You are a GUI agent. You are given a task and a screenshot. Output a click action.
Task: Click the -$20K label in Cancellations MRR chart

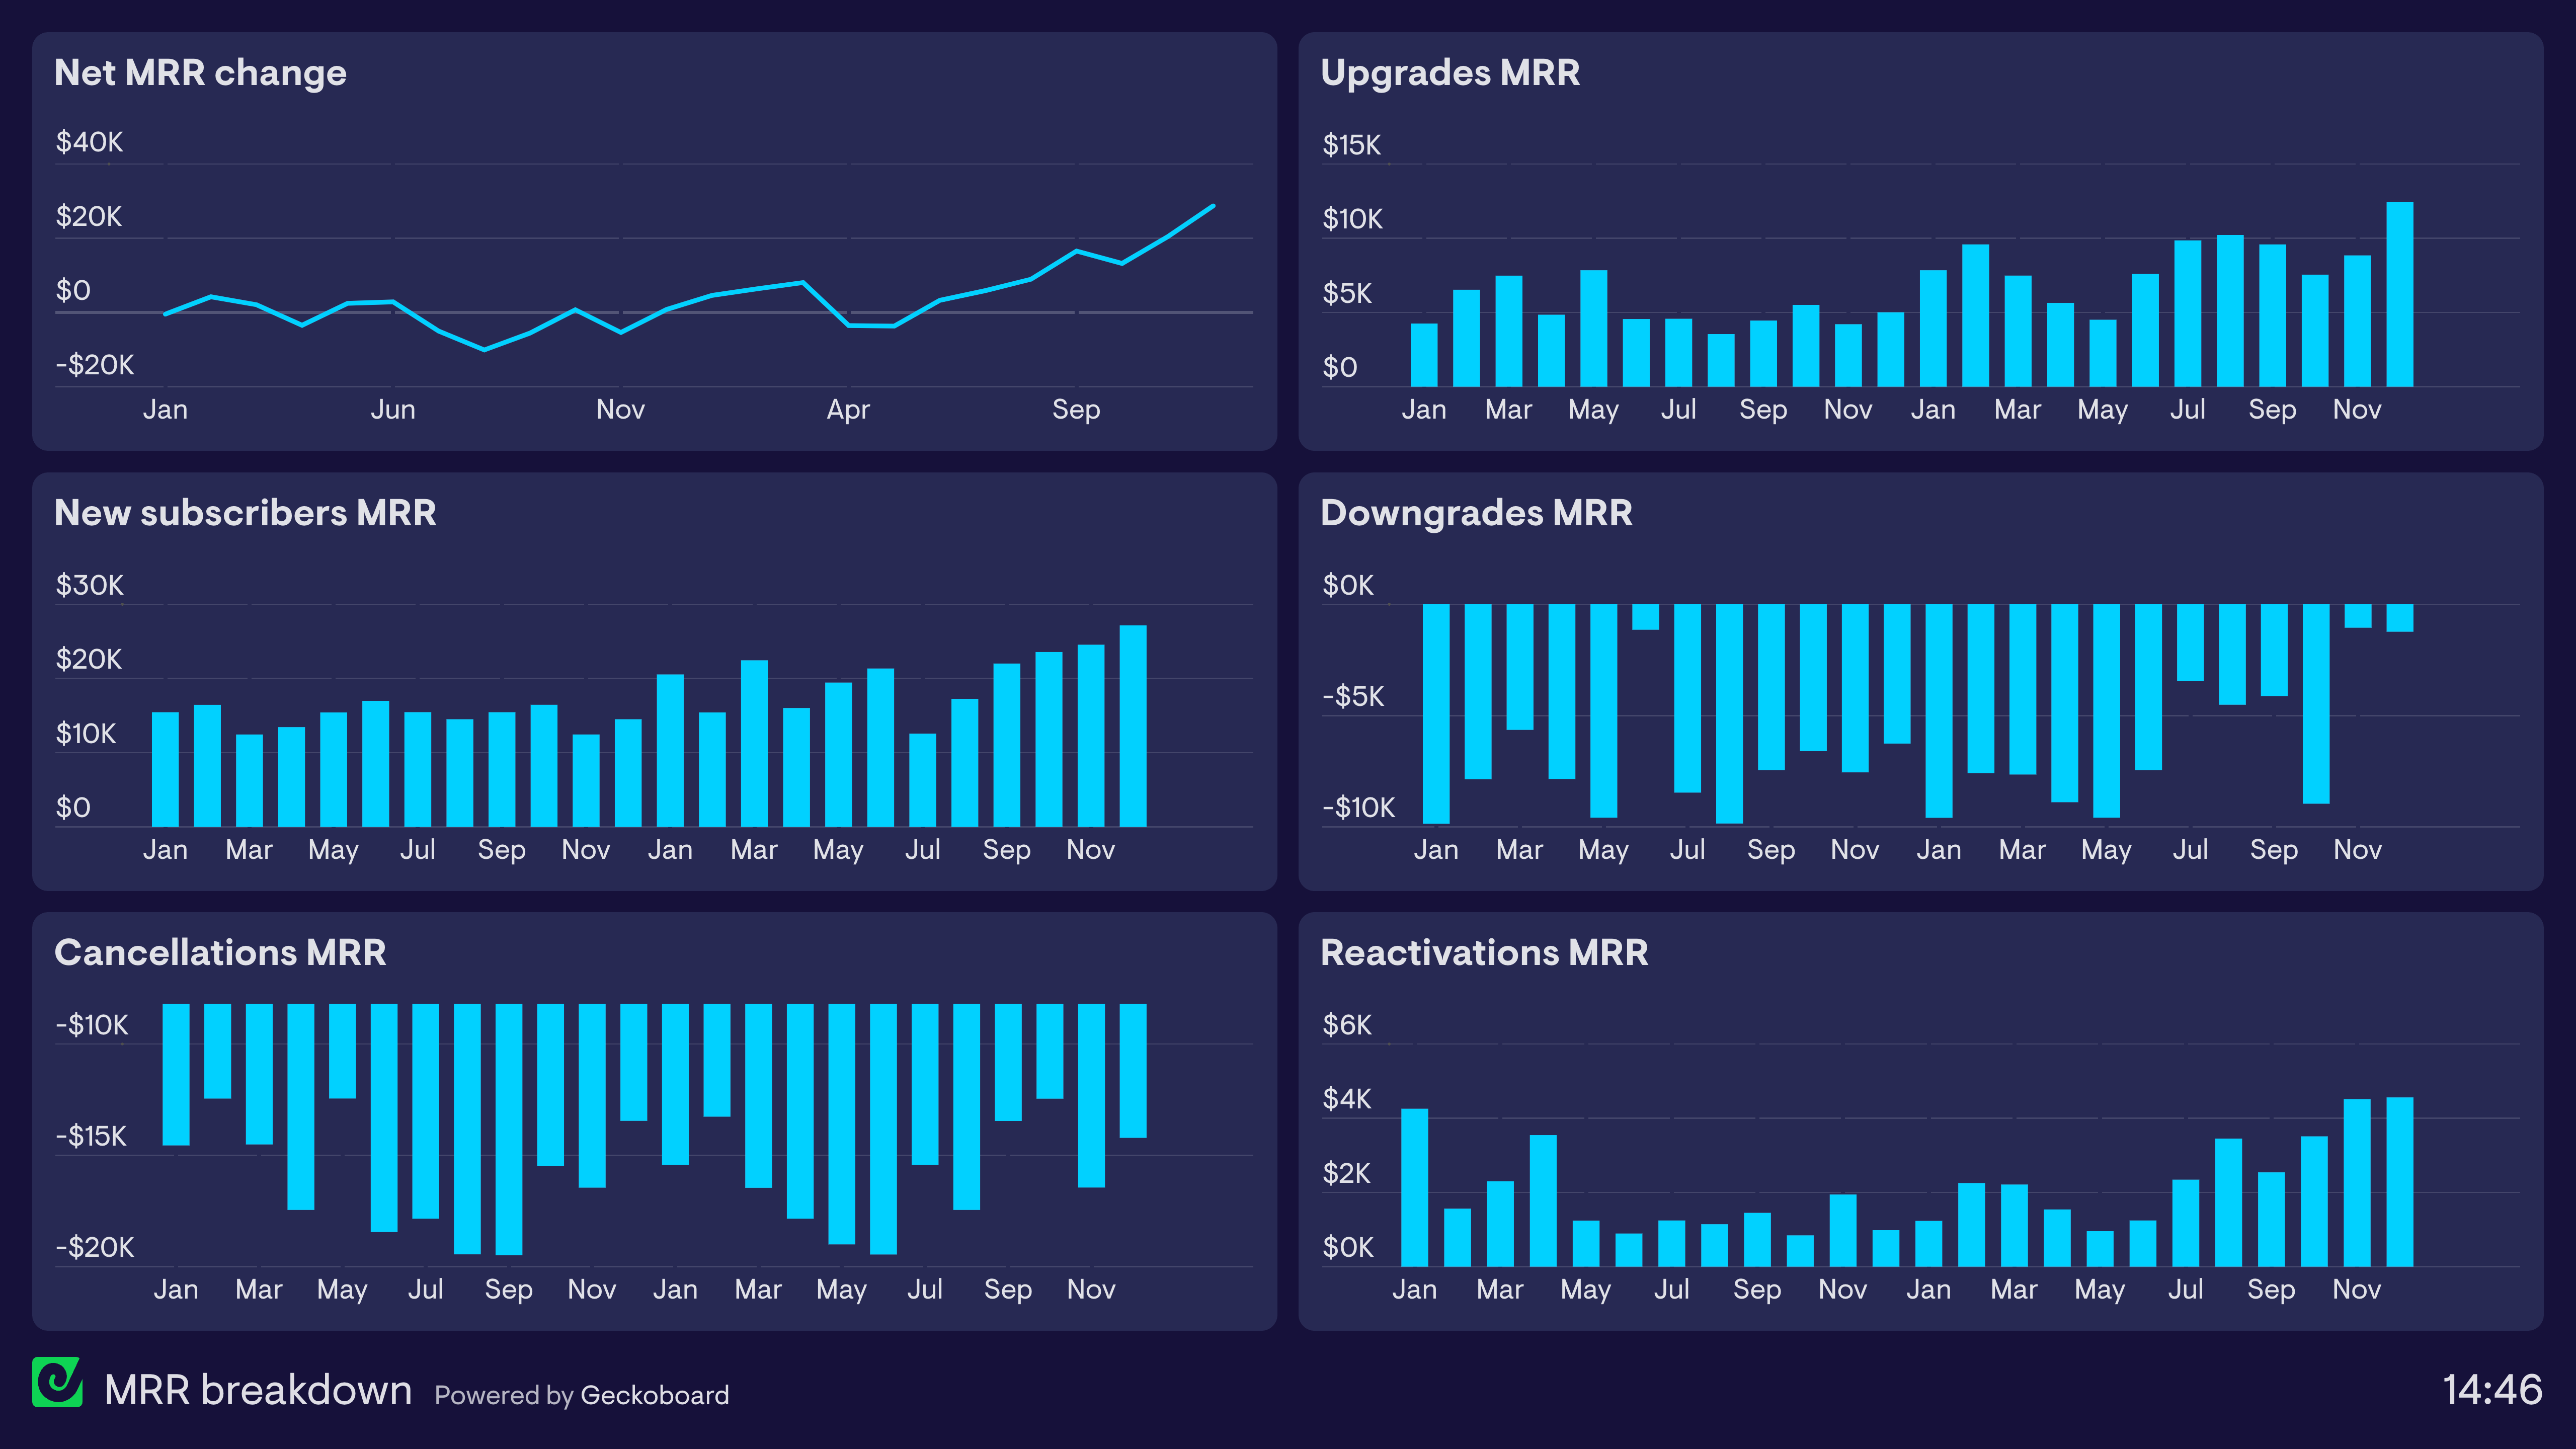coord(94,1247)
